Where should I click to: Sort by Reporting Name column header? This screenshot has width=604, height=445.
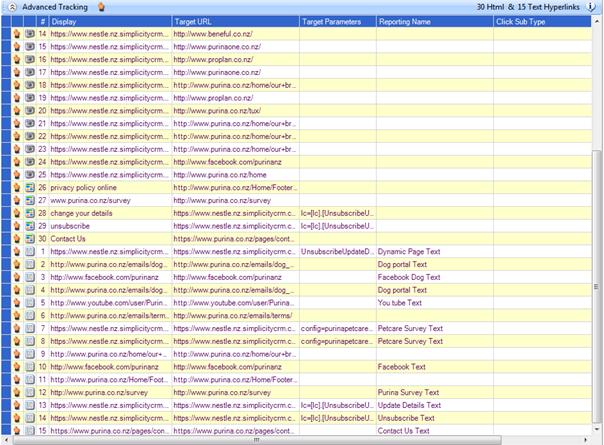(435, 22)
